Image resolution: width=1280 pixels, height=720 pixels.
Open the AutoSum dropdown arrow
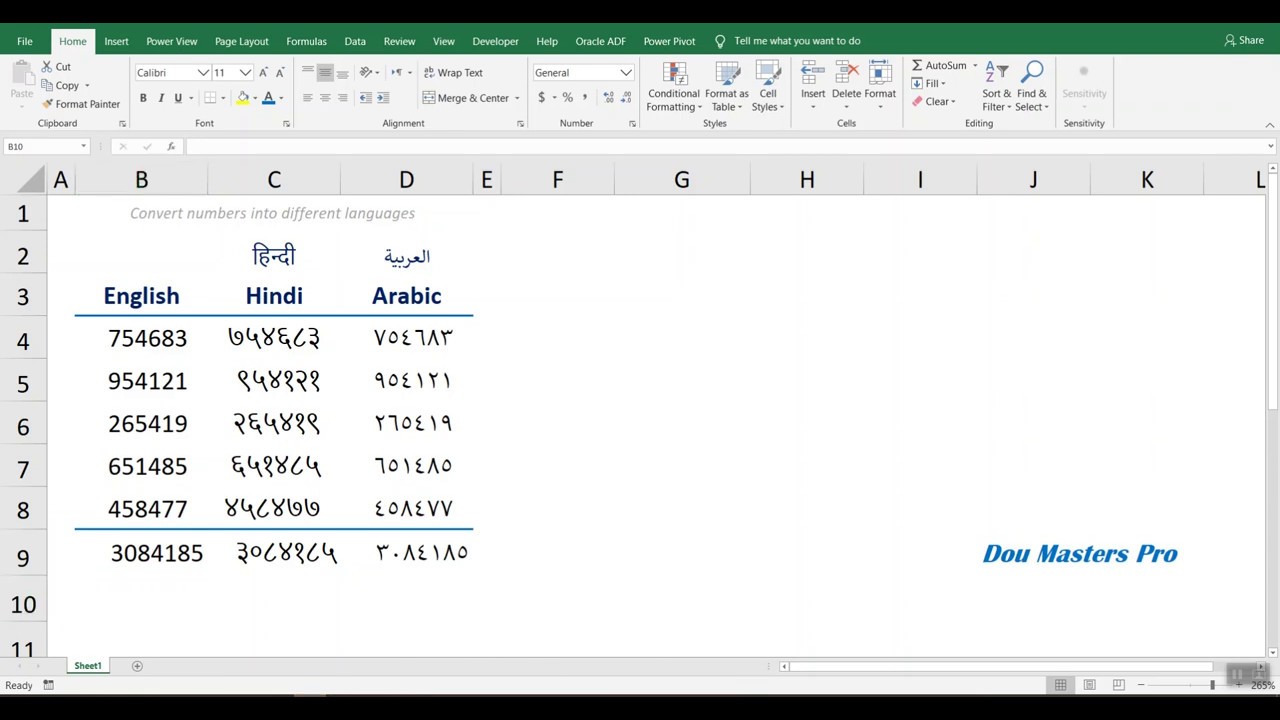point(974,66)
